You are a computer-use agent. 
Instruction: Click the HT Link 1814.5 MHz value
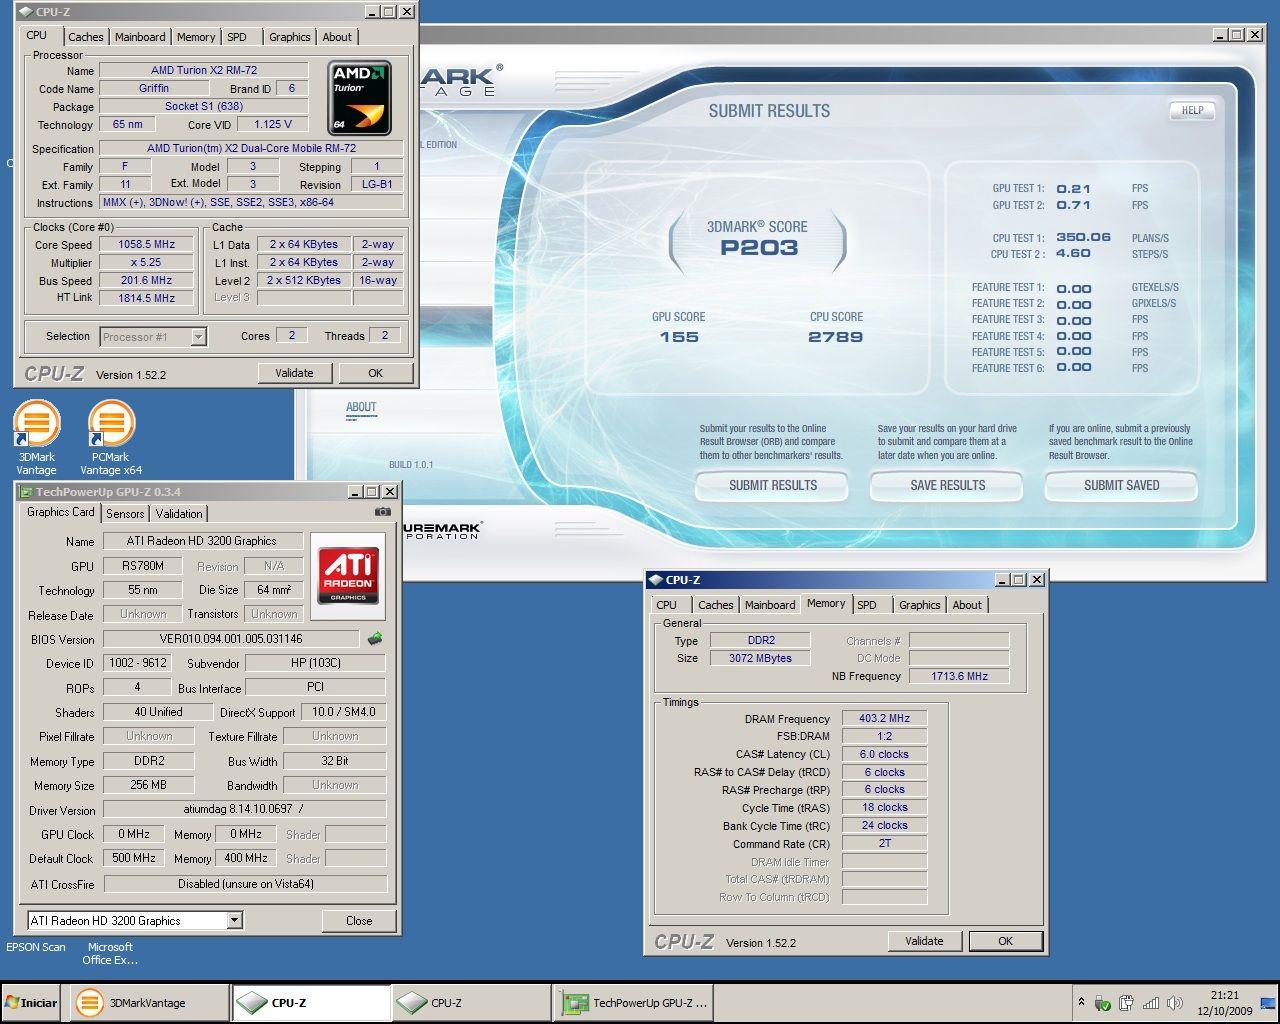pos(147,298)
